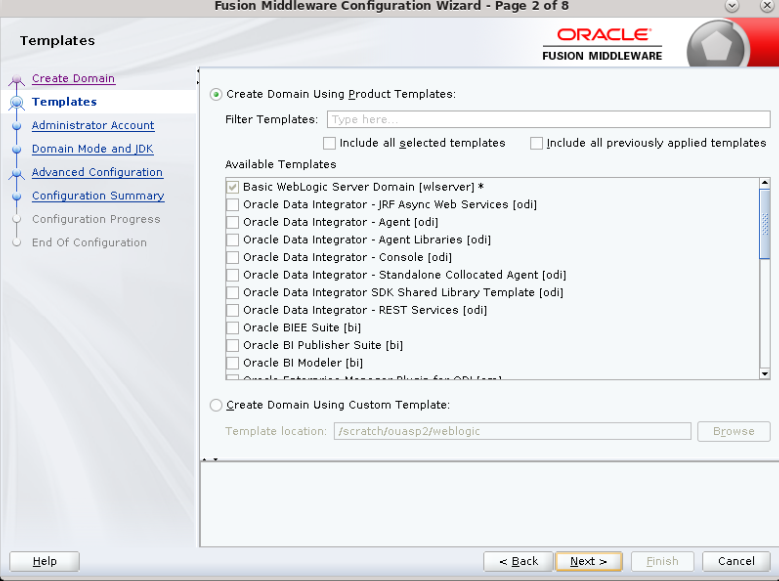Click the 'Available Templates' label
Image resolution: width=779 pixels, height=581 pixels.
click(281, 165)
